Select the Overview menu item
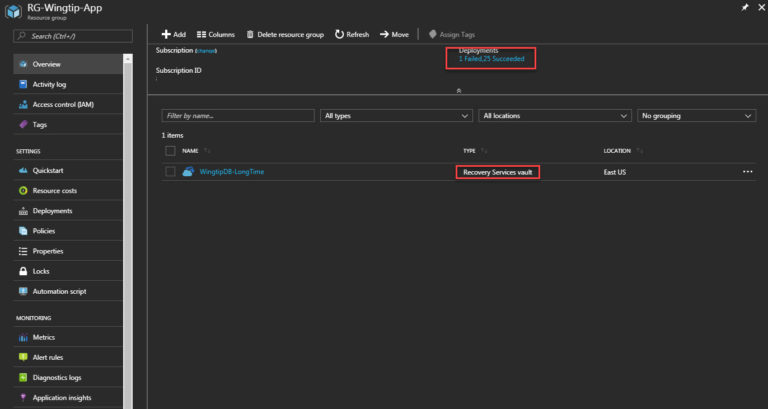Image resolution: width=768 pixels, height=409 pixels. 68,64
